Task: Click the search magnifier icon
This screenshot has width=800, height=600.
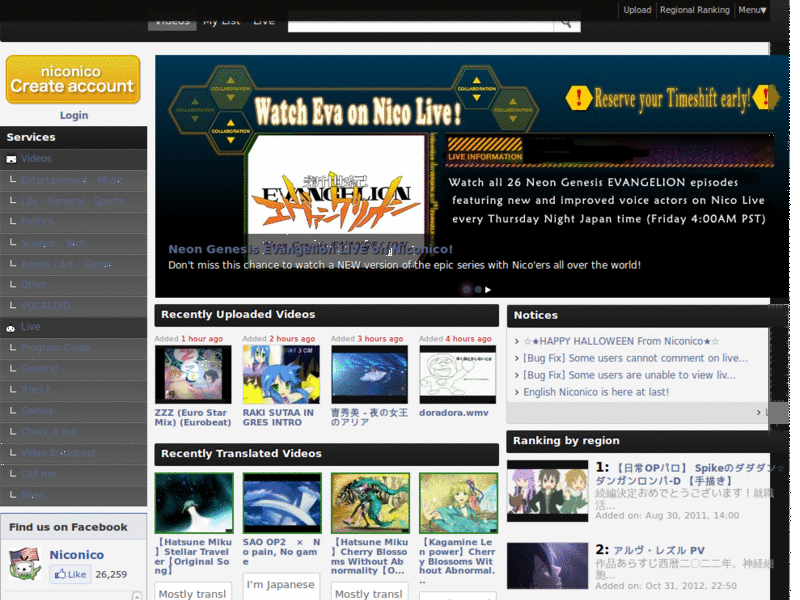Action: click(x=566, y=23)
